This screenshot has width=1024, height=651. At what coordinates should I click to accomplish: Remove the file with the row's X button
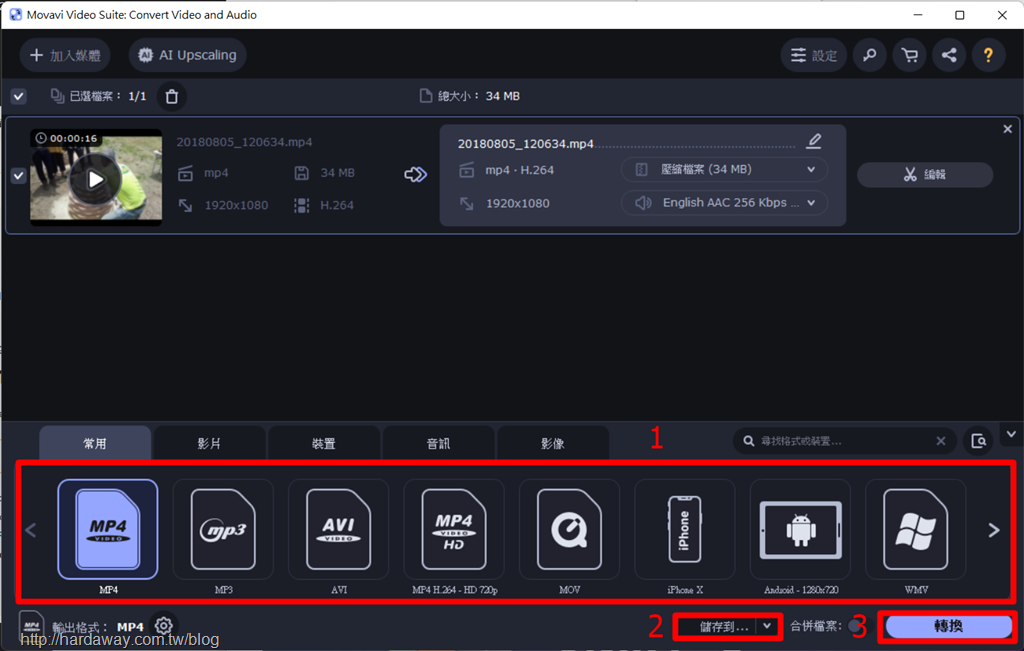[x=1008, y=129]
